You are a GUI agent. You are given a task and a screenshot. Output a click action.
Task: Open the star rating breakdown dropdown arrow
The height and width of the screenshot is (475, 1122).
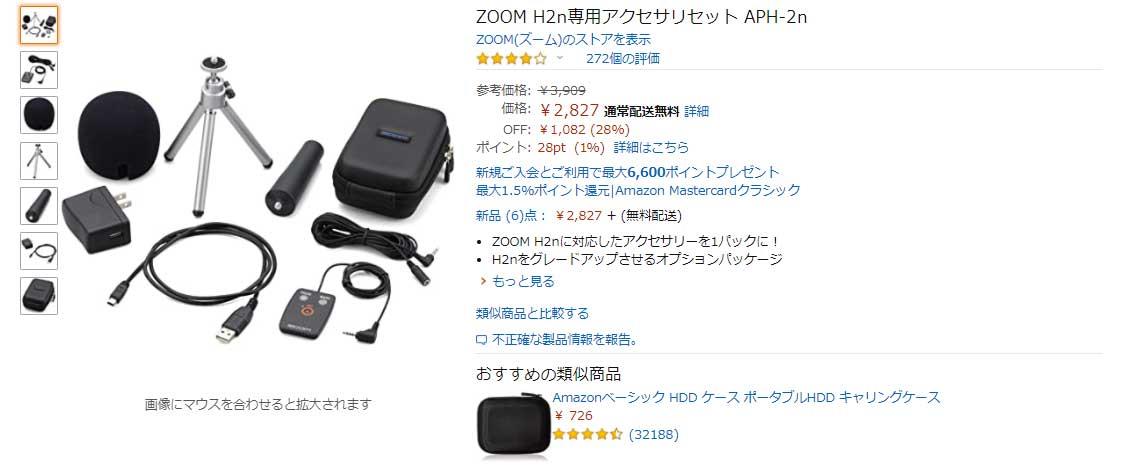click(560, 59)
